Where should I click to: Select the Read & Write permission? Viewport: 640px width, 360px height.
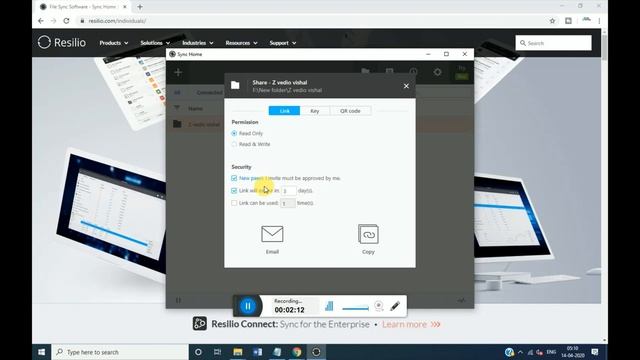(234, 144)
